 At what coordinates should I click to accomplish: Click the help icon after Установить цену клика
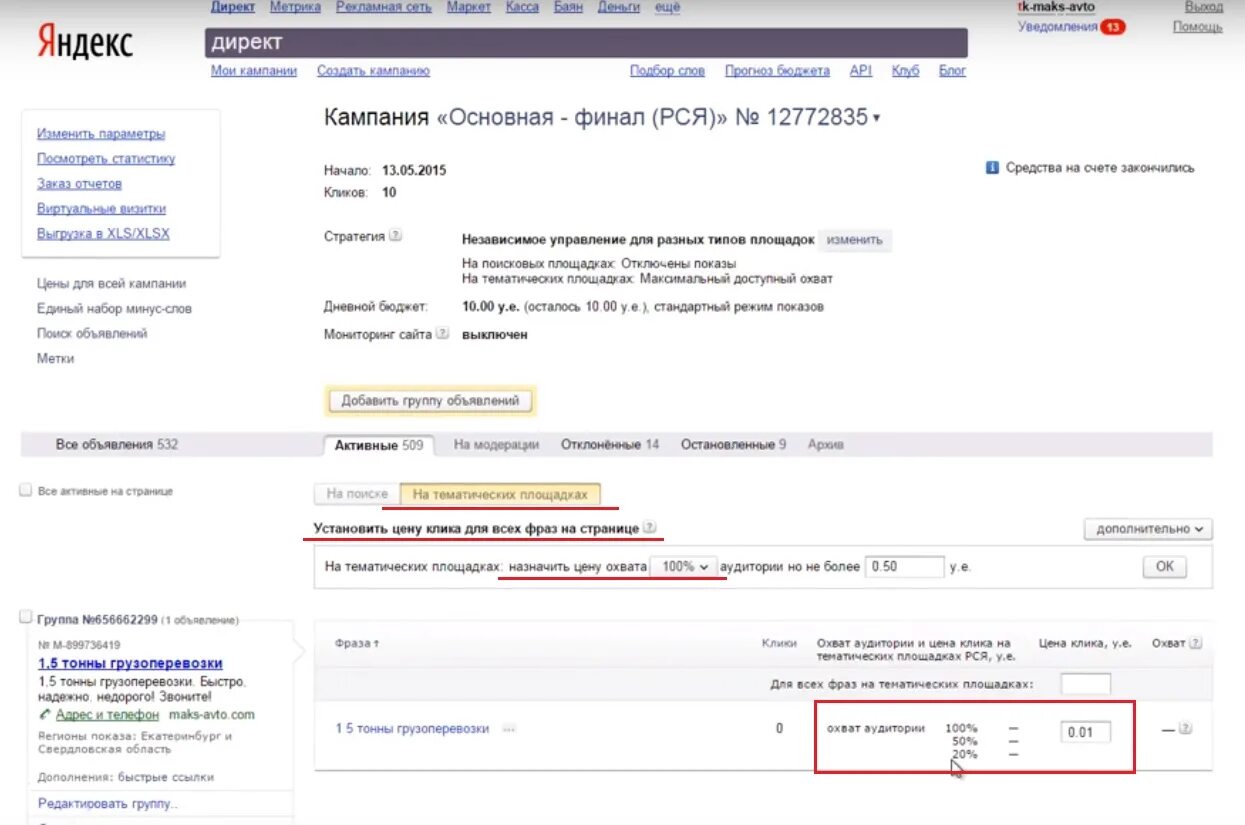click(651, 527)
